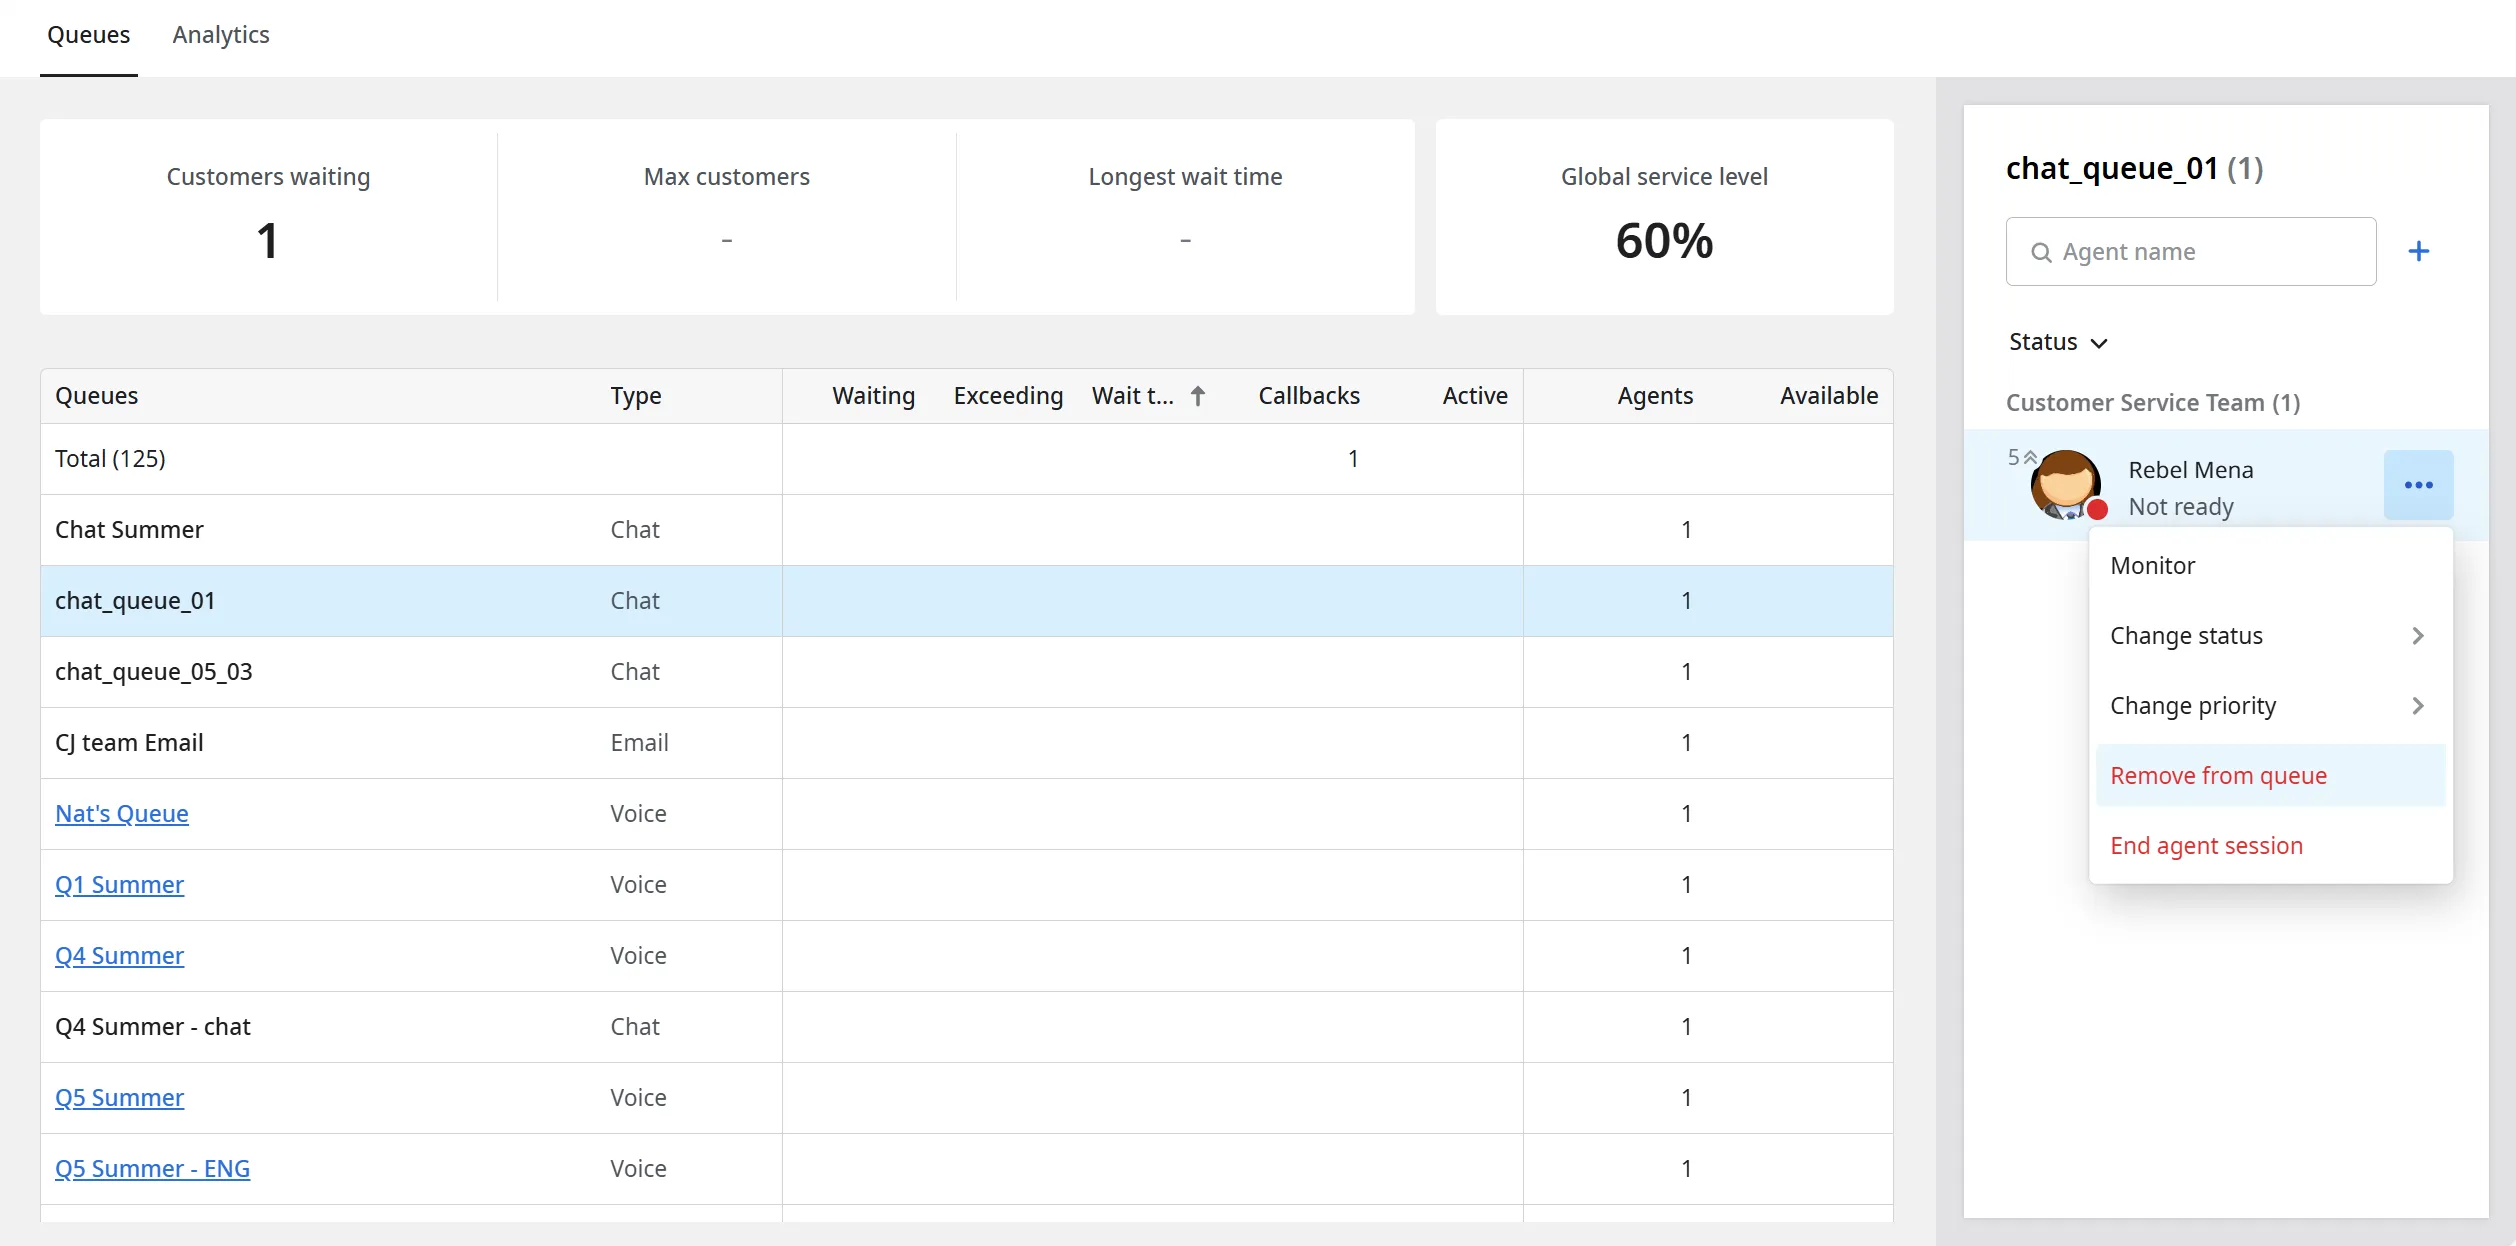Open the Nat's Queue link
Screen dimensions: 2516x1246
tap(122, 814)
